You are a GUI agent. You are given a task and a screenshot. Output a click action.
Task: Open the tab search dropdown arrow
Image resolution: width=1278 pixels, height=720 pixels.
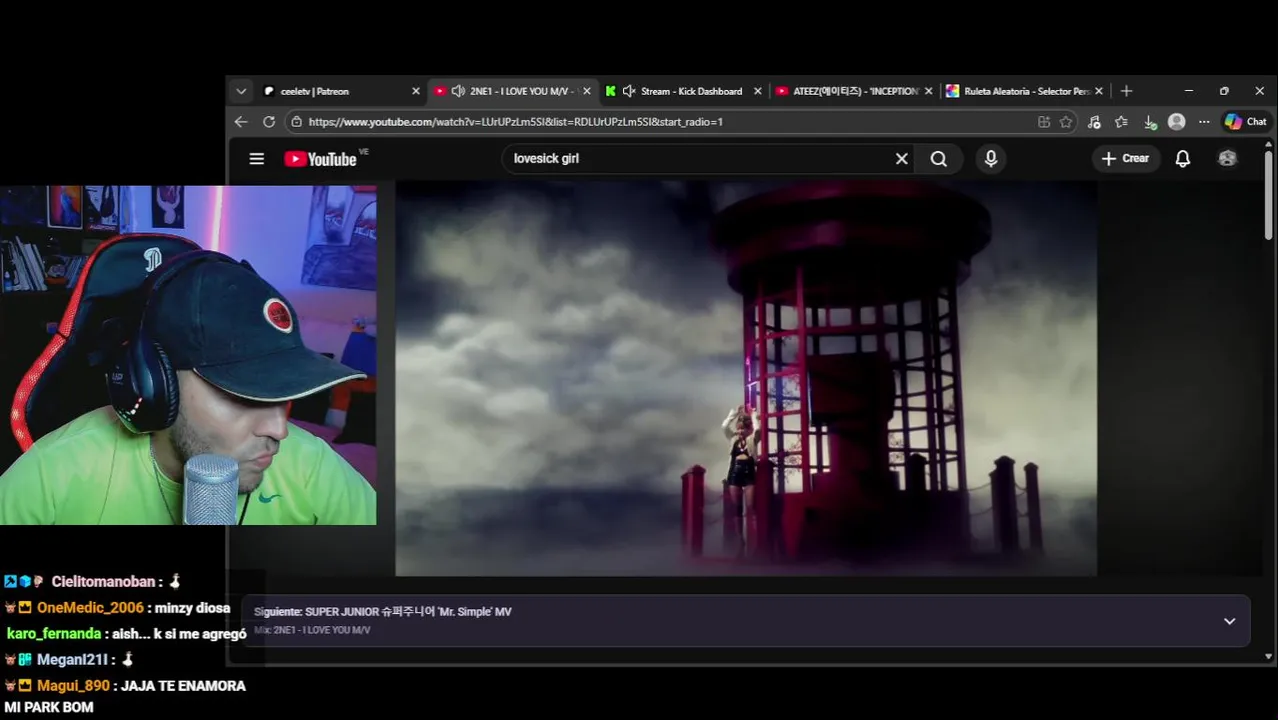pyautogui.click(x=241, y=91)
